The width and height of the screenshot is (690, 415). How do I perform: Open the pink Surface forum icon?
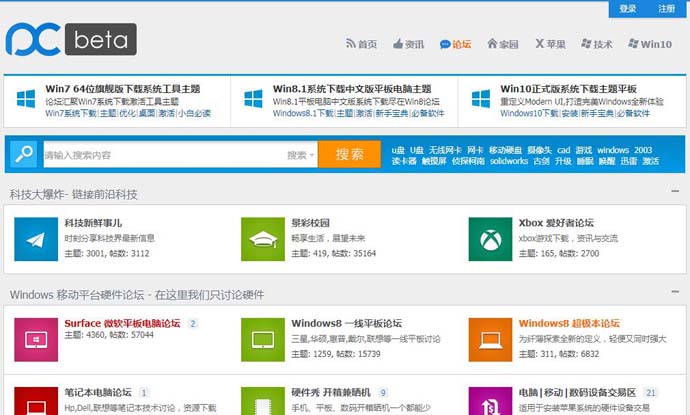36,339
